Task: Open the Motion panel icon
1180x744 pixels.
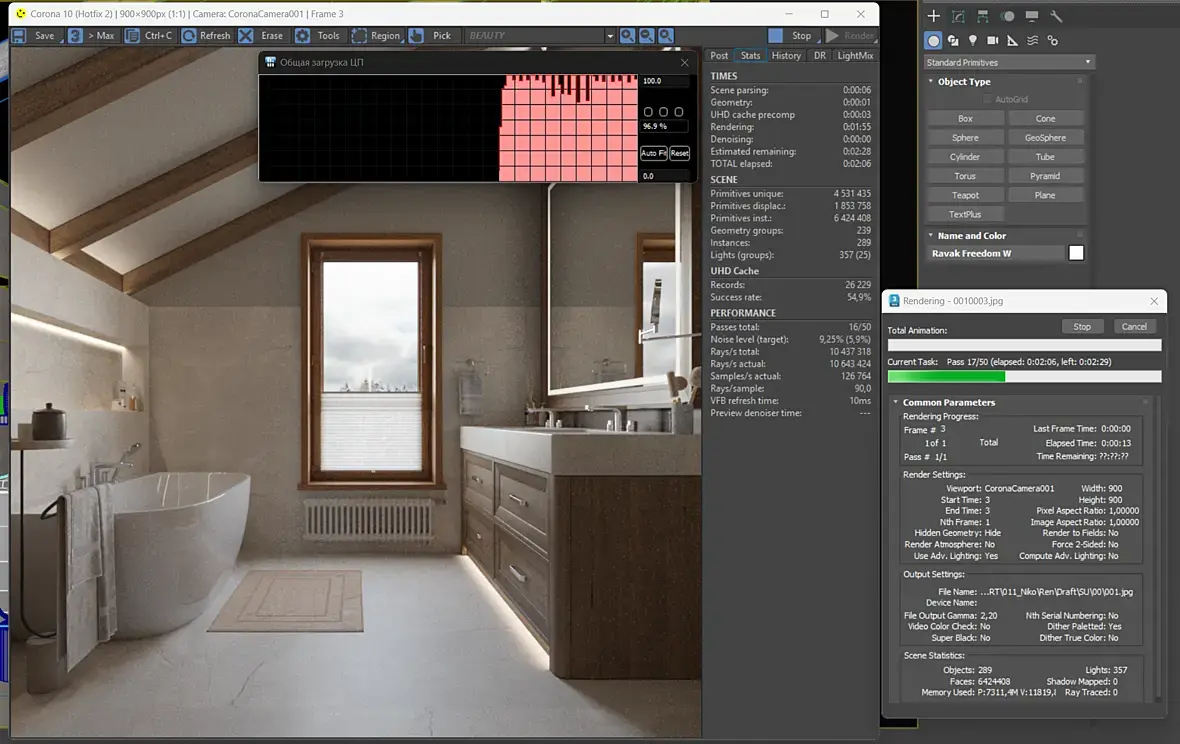Action: coord(1008,16)
